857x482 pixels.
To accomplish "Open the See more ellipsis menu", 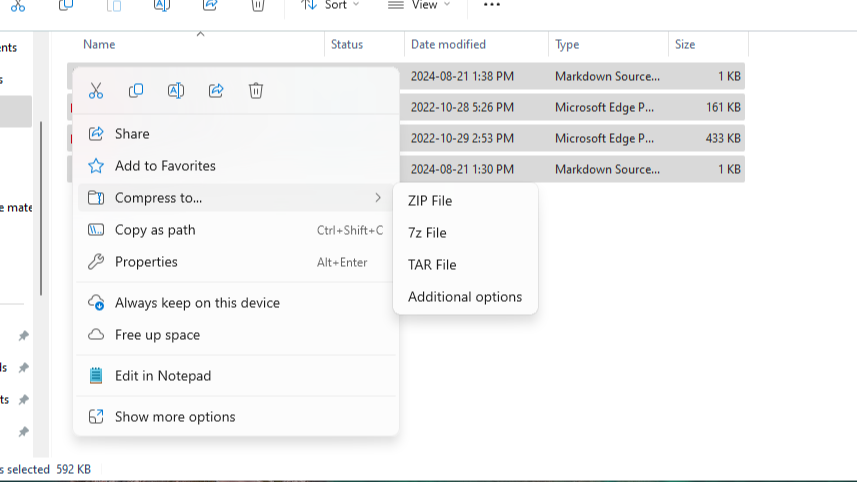I will coord(491,5).
